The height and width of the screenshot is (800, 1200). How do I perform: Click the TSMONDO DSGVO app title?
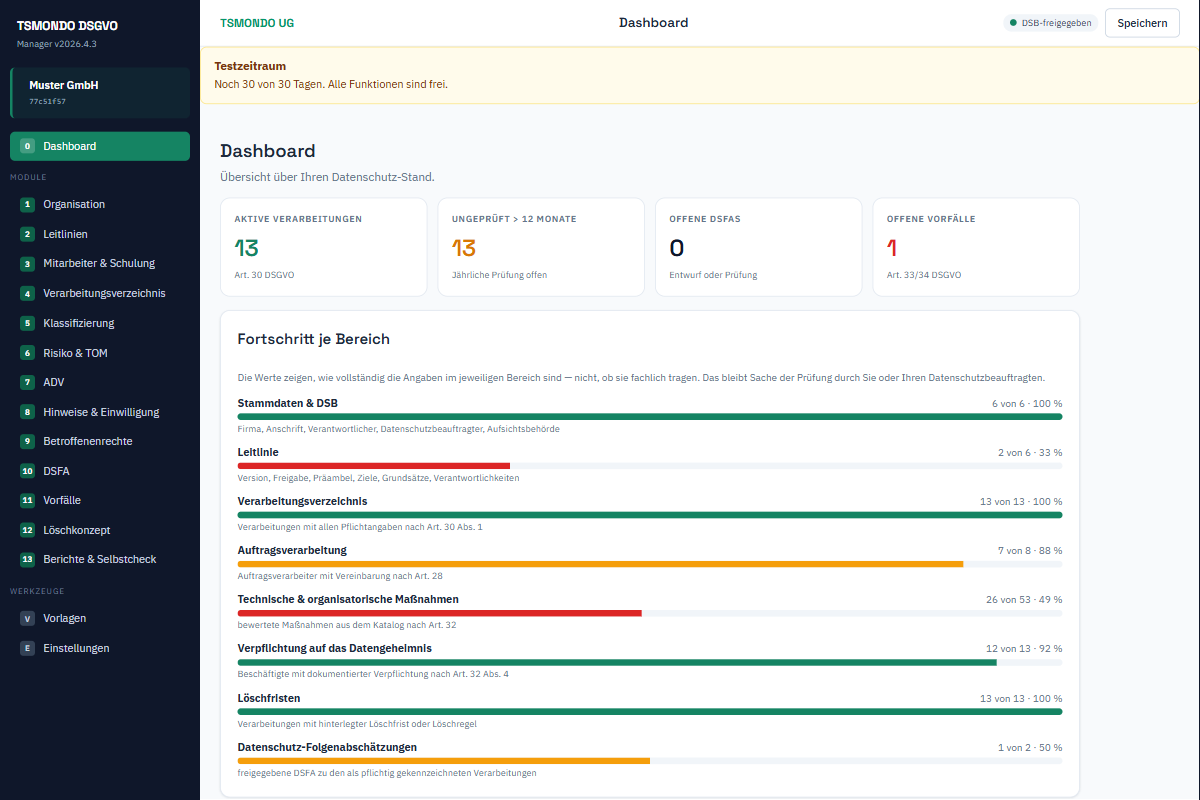pyautogui.click(x=67, y=26)
